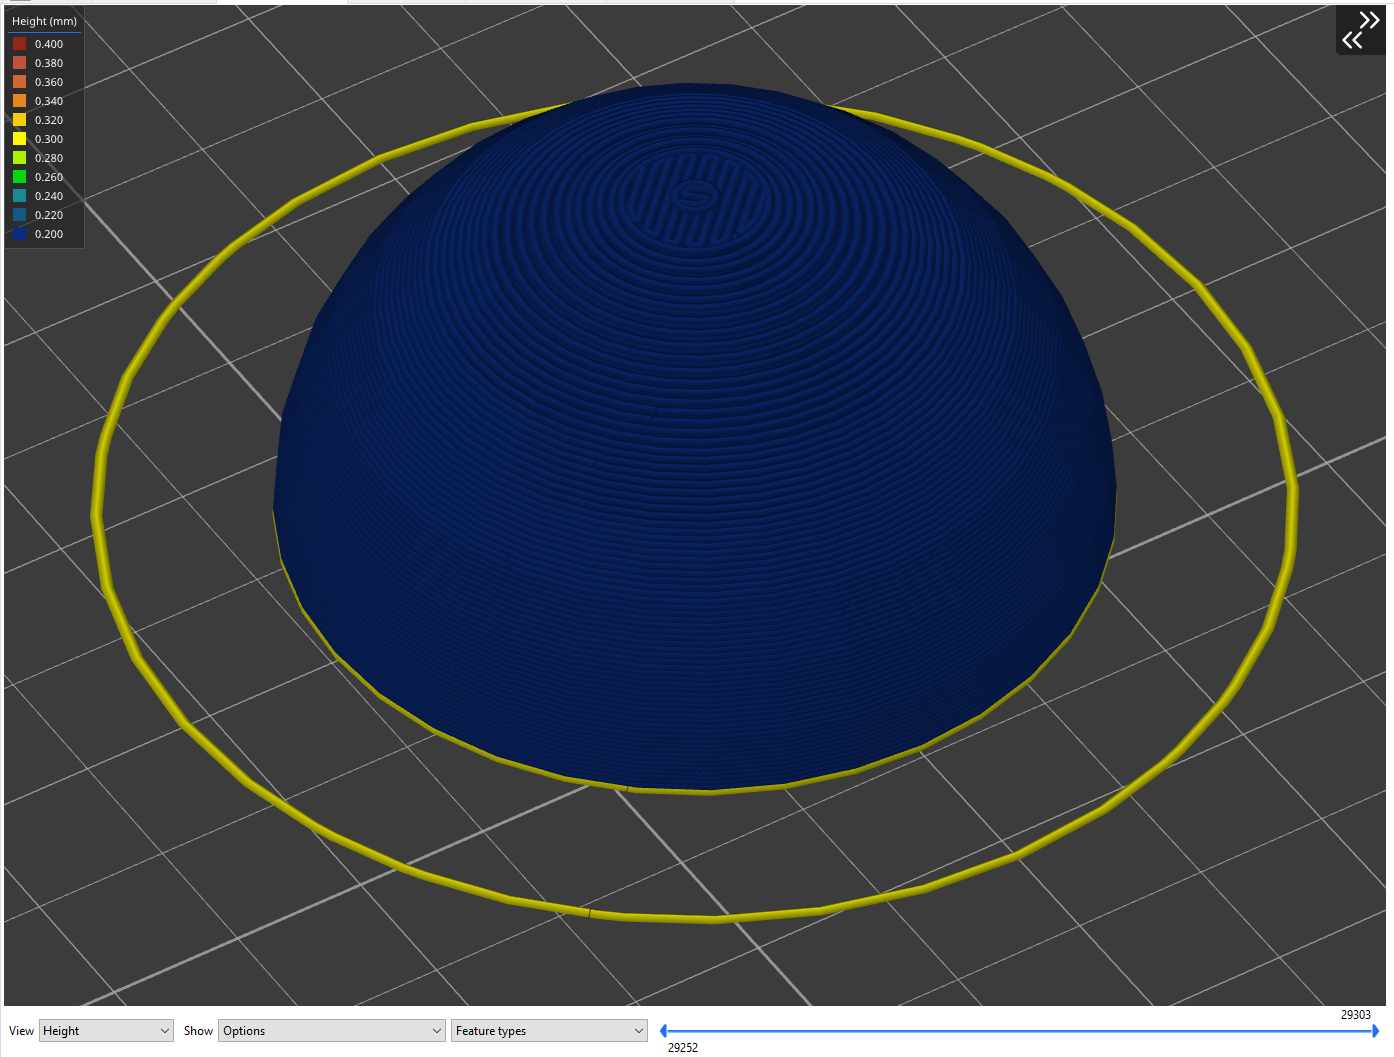Click the View label in bottom bar
The height and width of the screenshot is (1057, 1394).
coord(21,1031)
